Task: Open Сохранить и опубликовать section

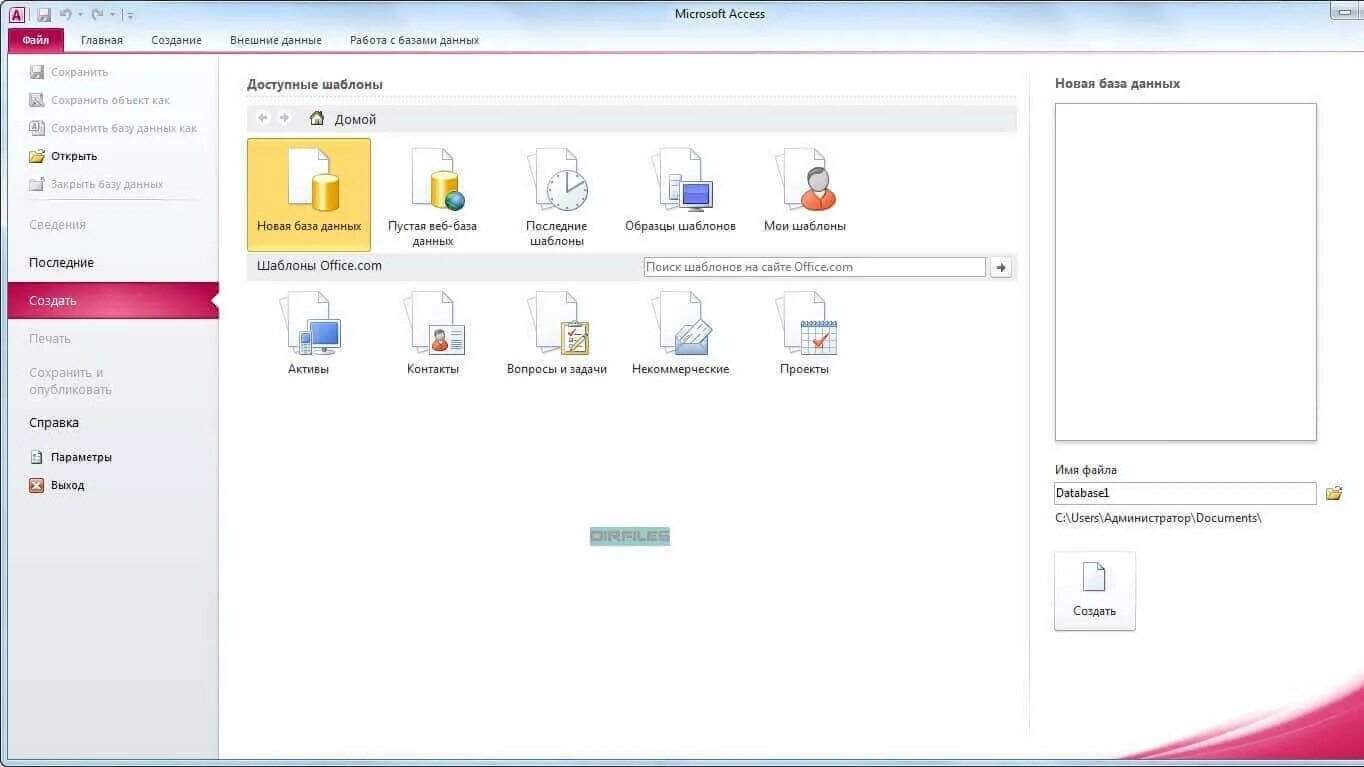Action: pos(70,381)
